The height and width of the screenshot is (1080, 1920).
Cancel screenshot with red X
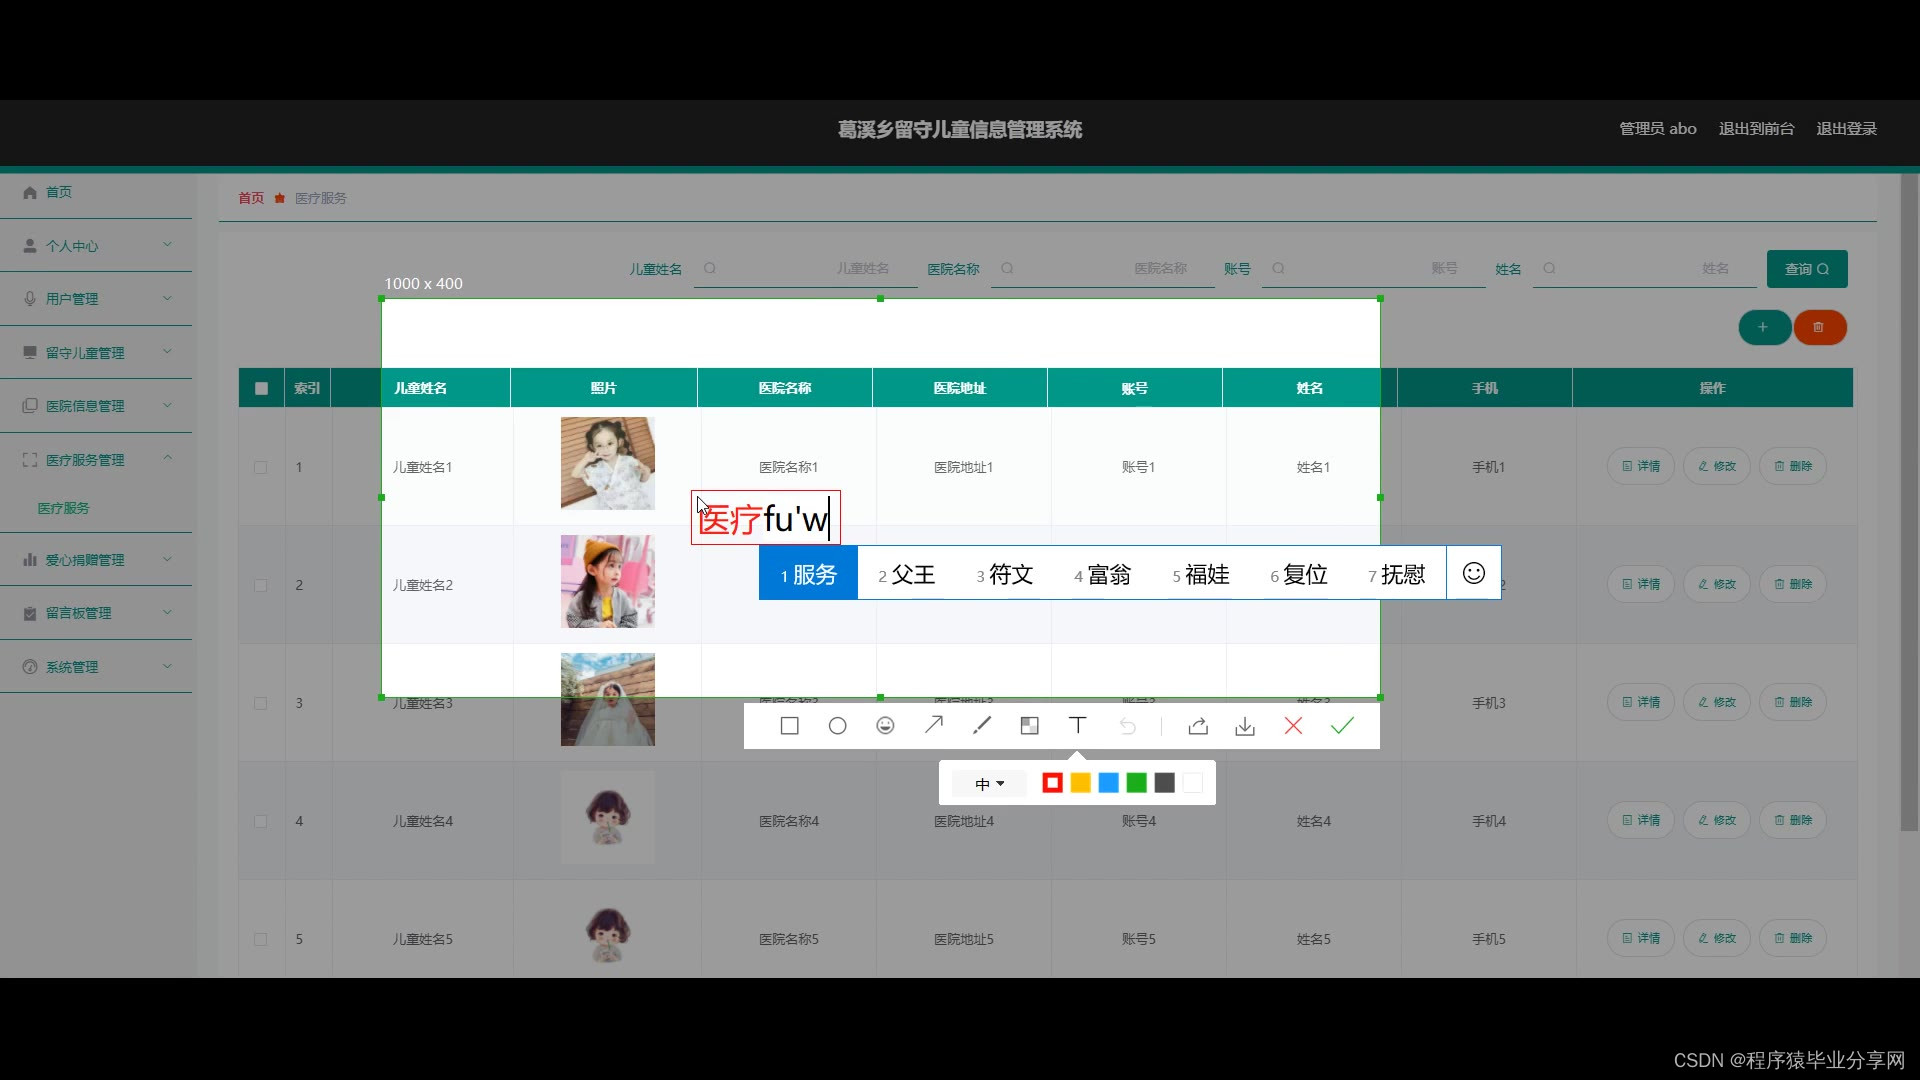[1293, 726]
